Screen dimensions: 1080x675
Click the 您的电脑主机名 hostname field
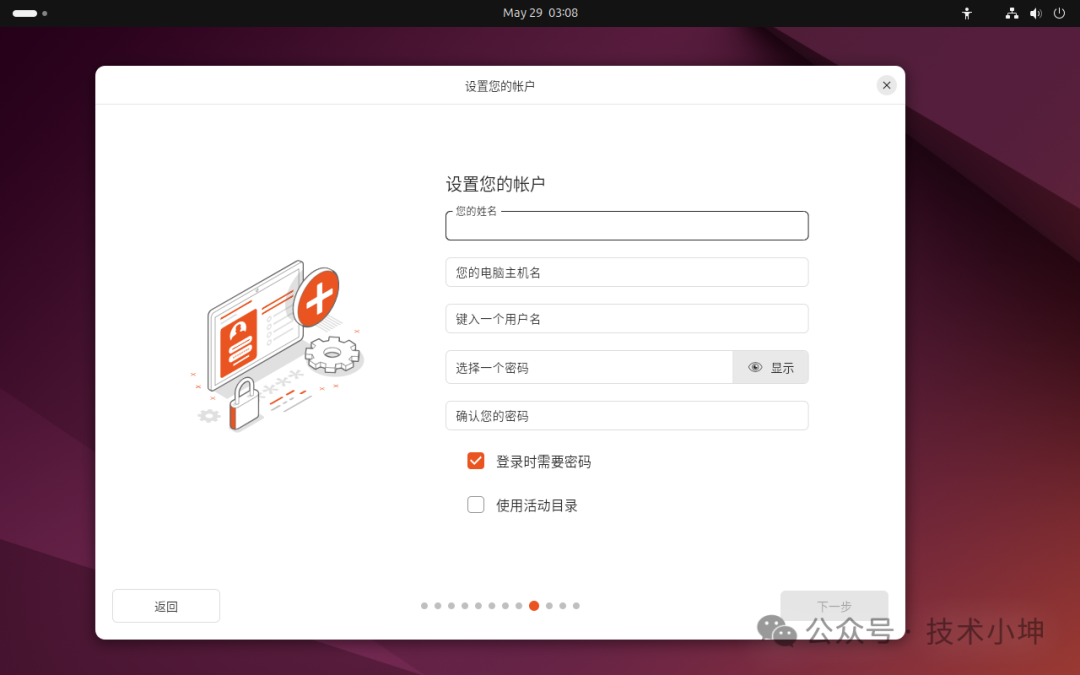click(626, 272)
